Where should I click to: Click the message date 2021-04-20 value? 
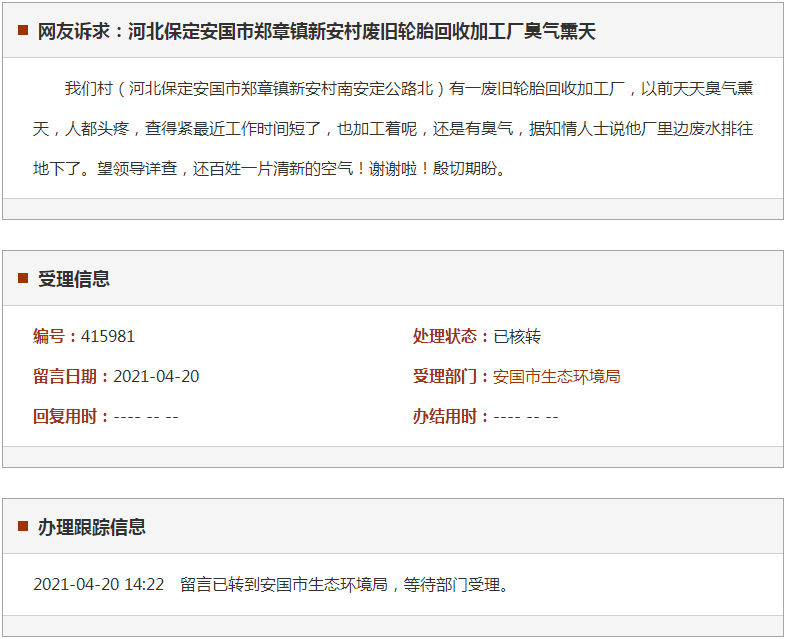point(156,377)
